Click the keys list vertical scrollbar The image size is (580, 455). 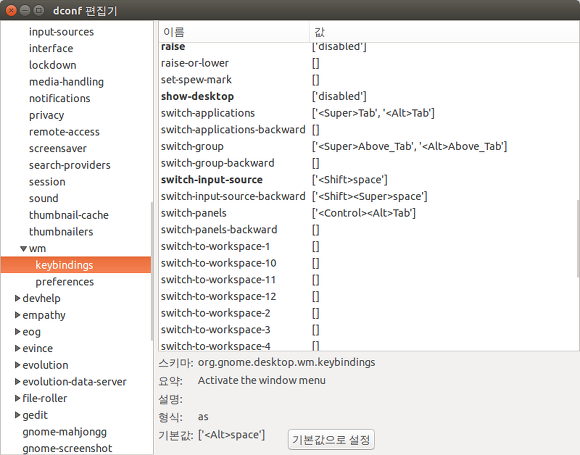pyautogui.click(x=578, y=239)
